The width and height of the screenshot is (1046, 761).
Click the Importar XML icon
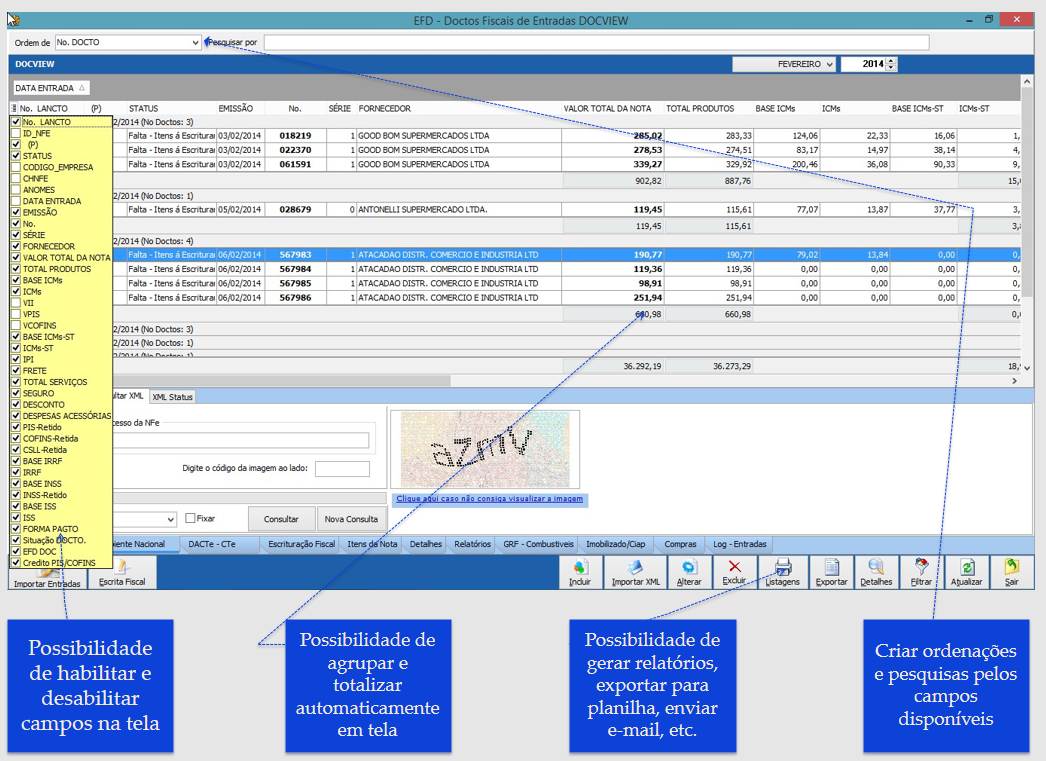635,567
